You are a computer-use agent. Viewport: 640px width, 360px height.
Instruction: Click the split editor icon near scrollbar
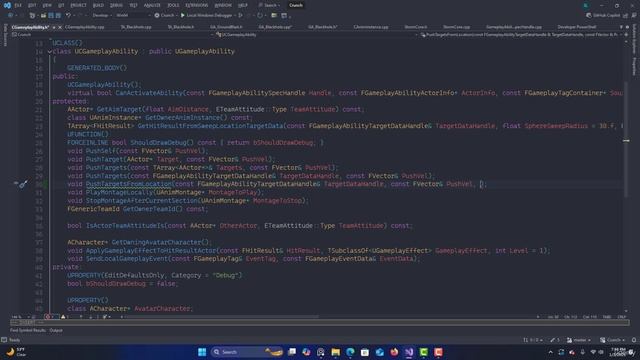[x=626, y=35]
